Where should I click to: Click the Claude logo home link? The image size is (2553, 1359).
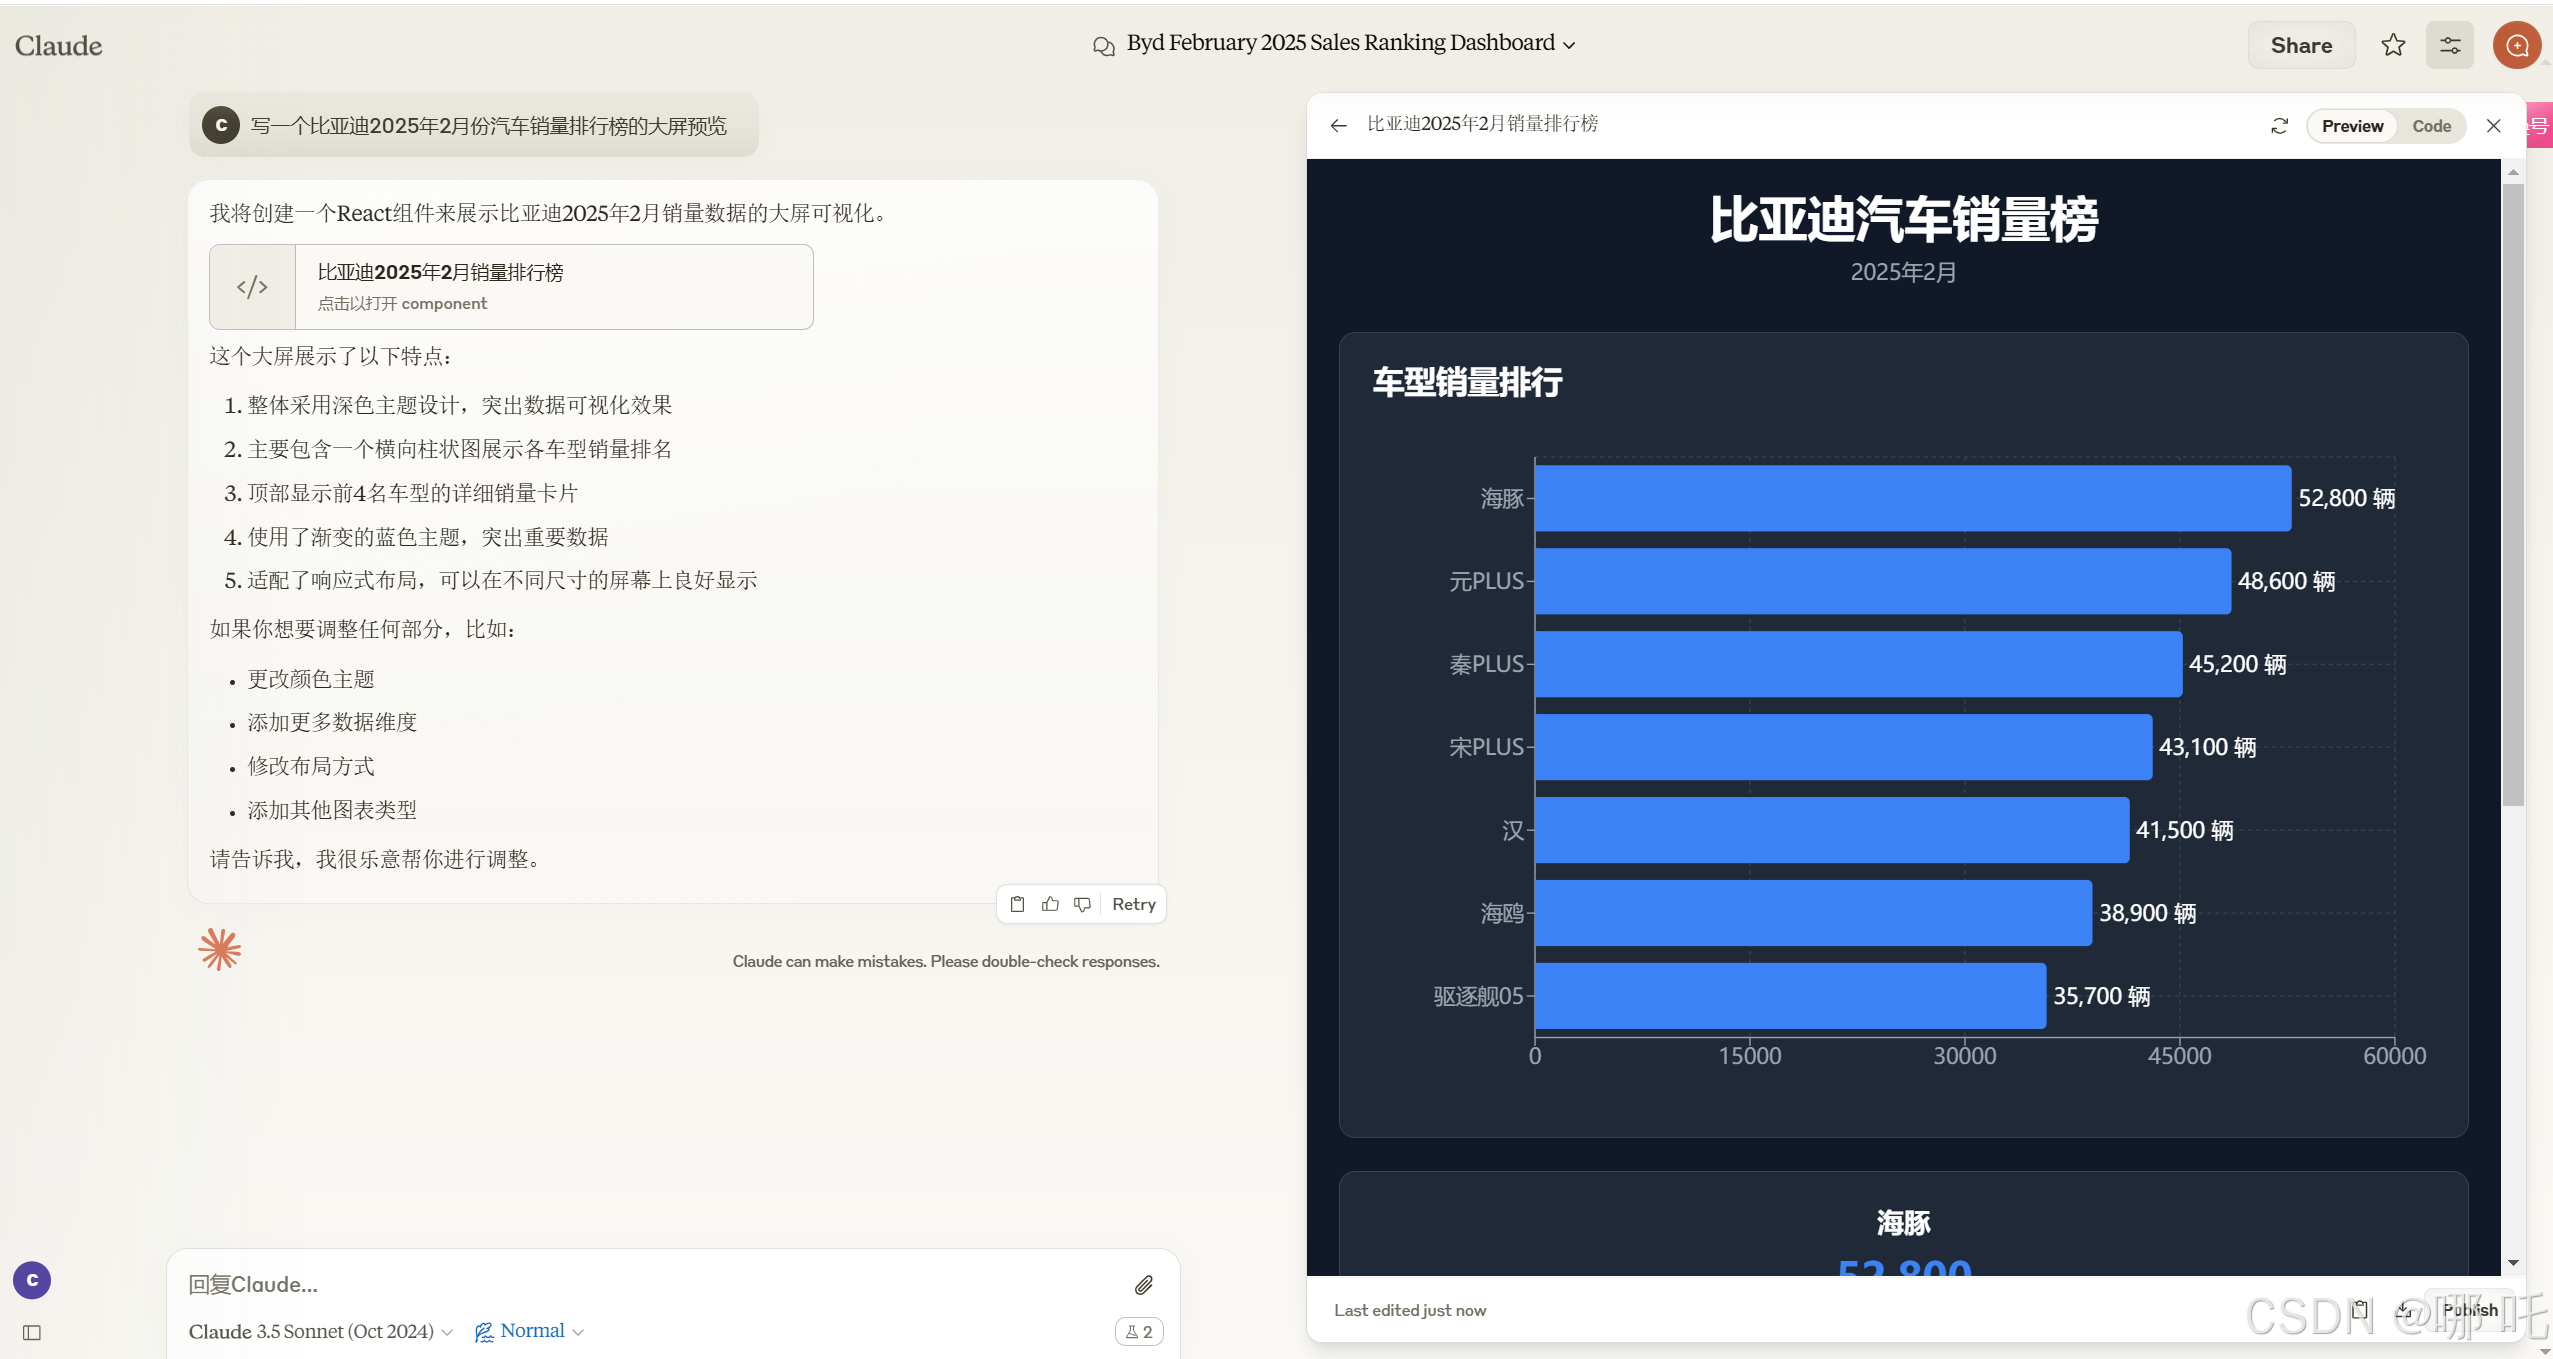(58, 46)
